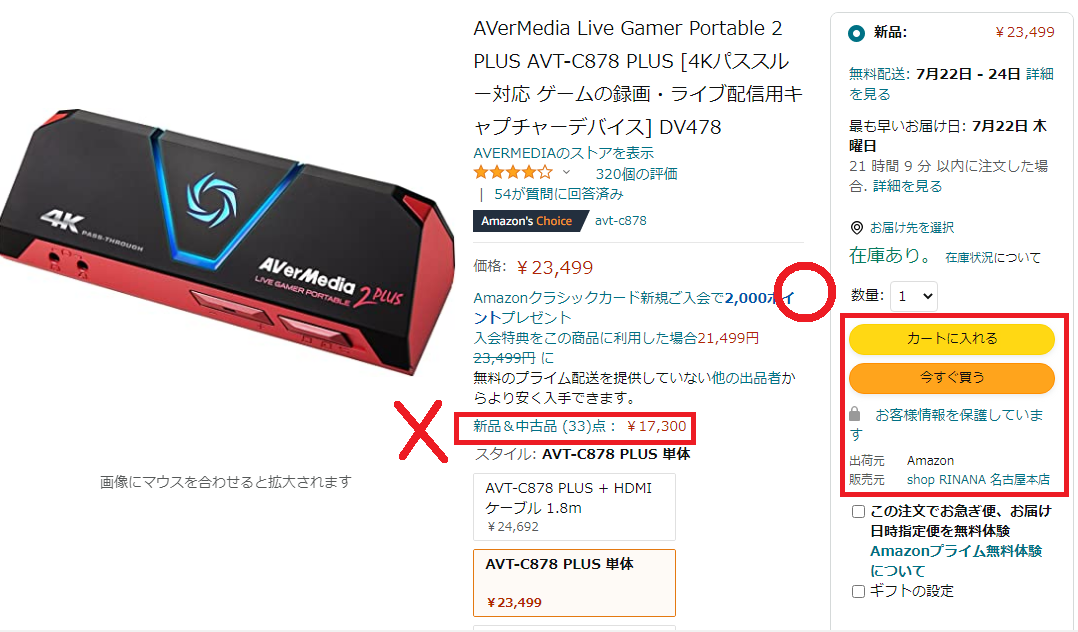Select the 新品 radio button
The width and height of the screenshot is (1078, 632).
pos(857,33)
